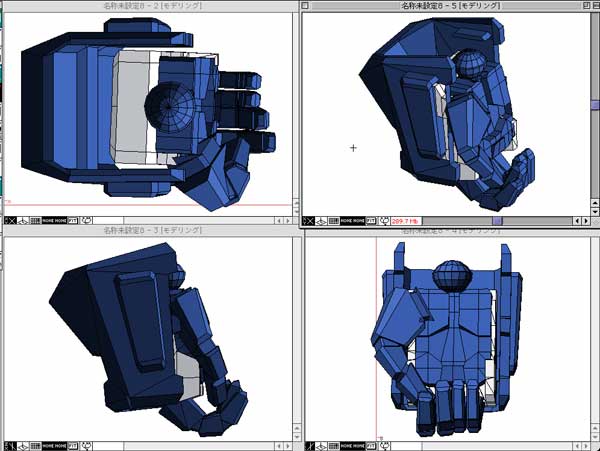This screenshot has height=451, width=600.
Task: Open the right NONE popup in window 8-4
Action: click(359, 446)
